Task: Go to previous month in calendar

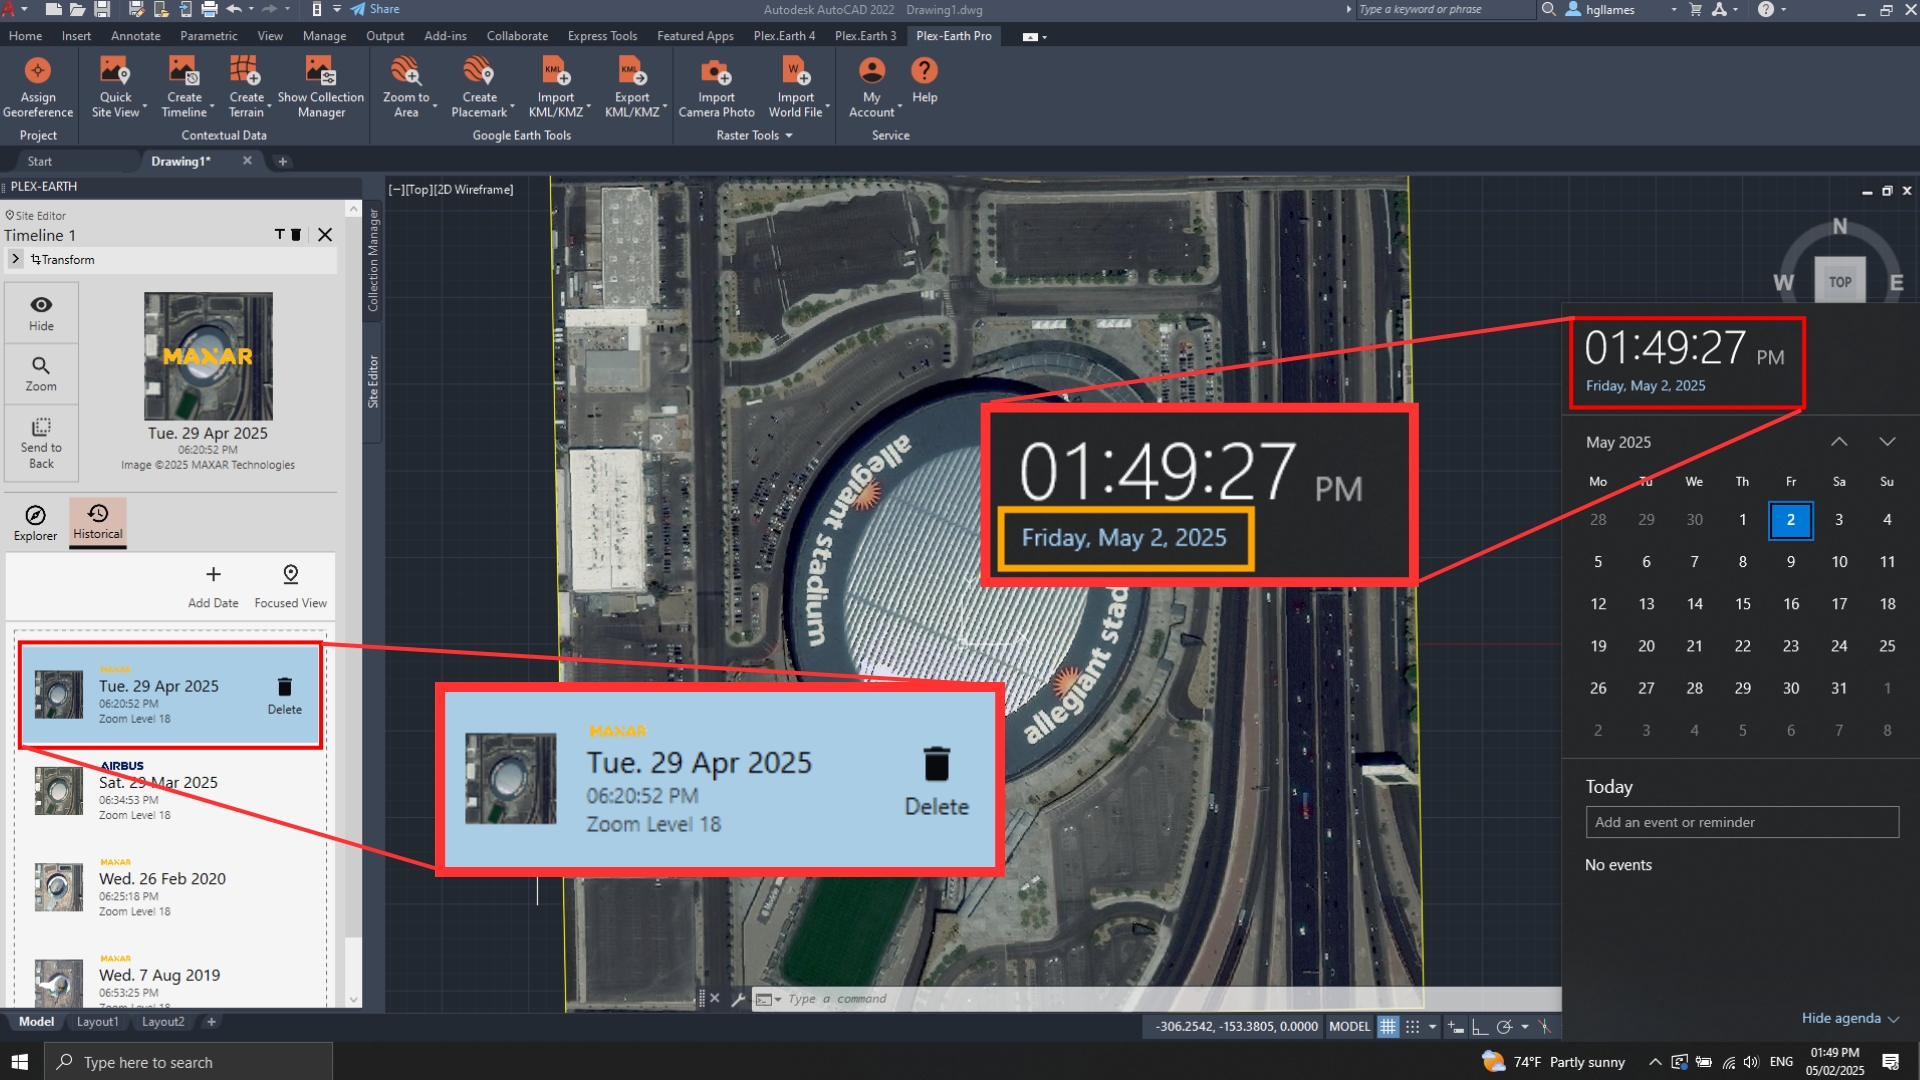Action: (1839, 442)
